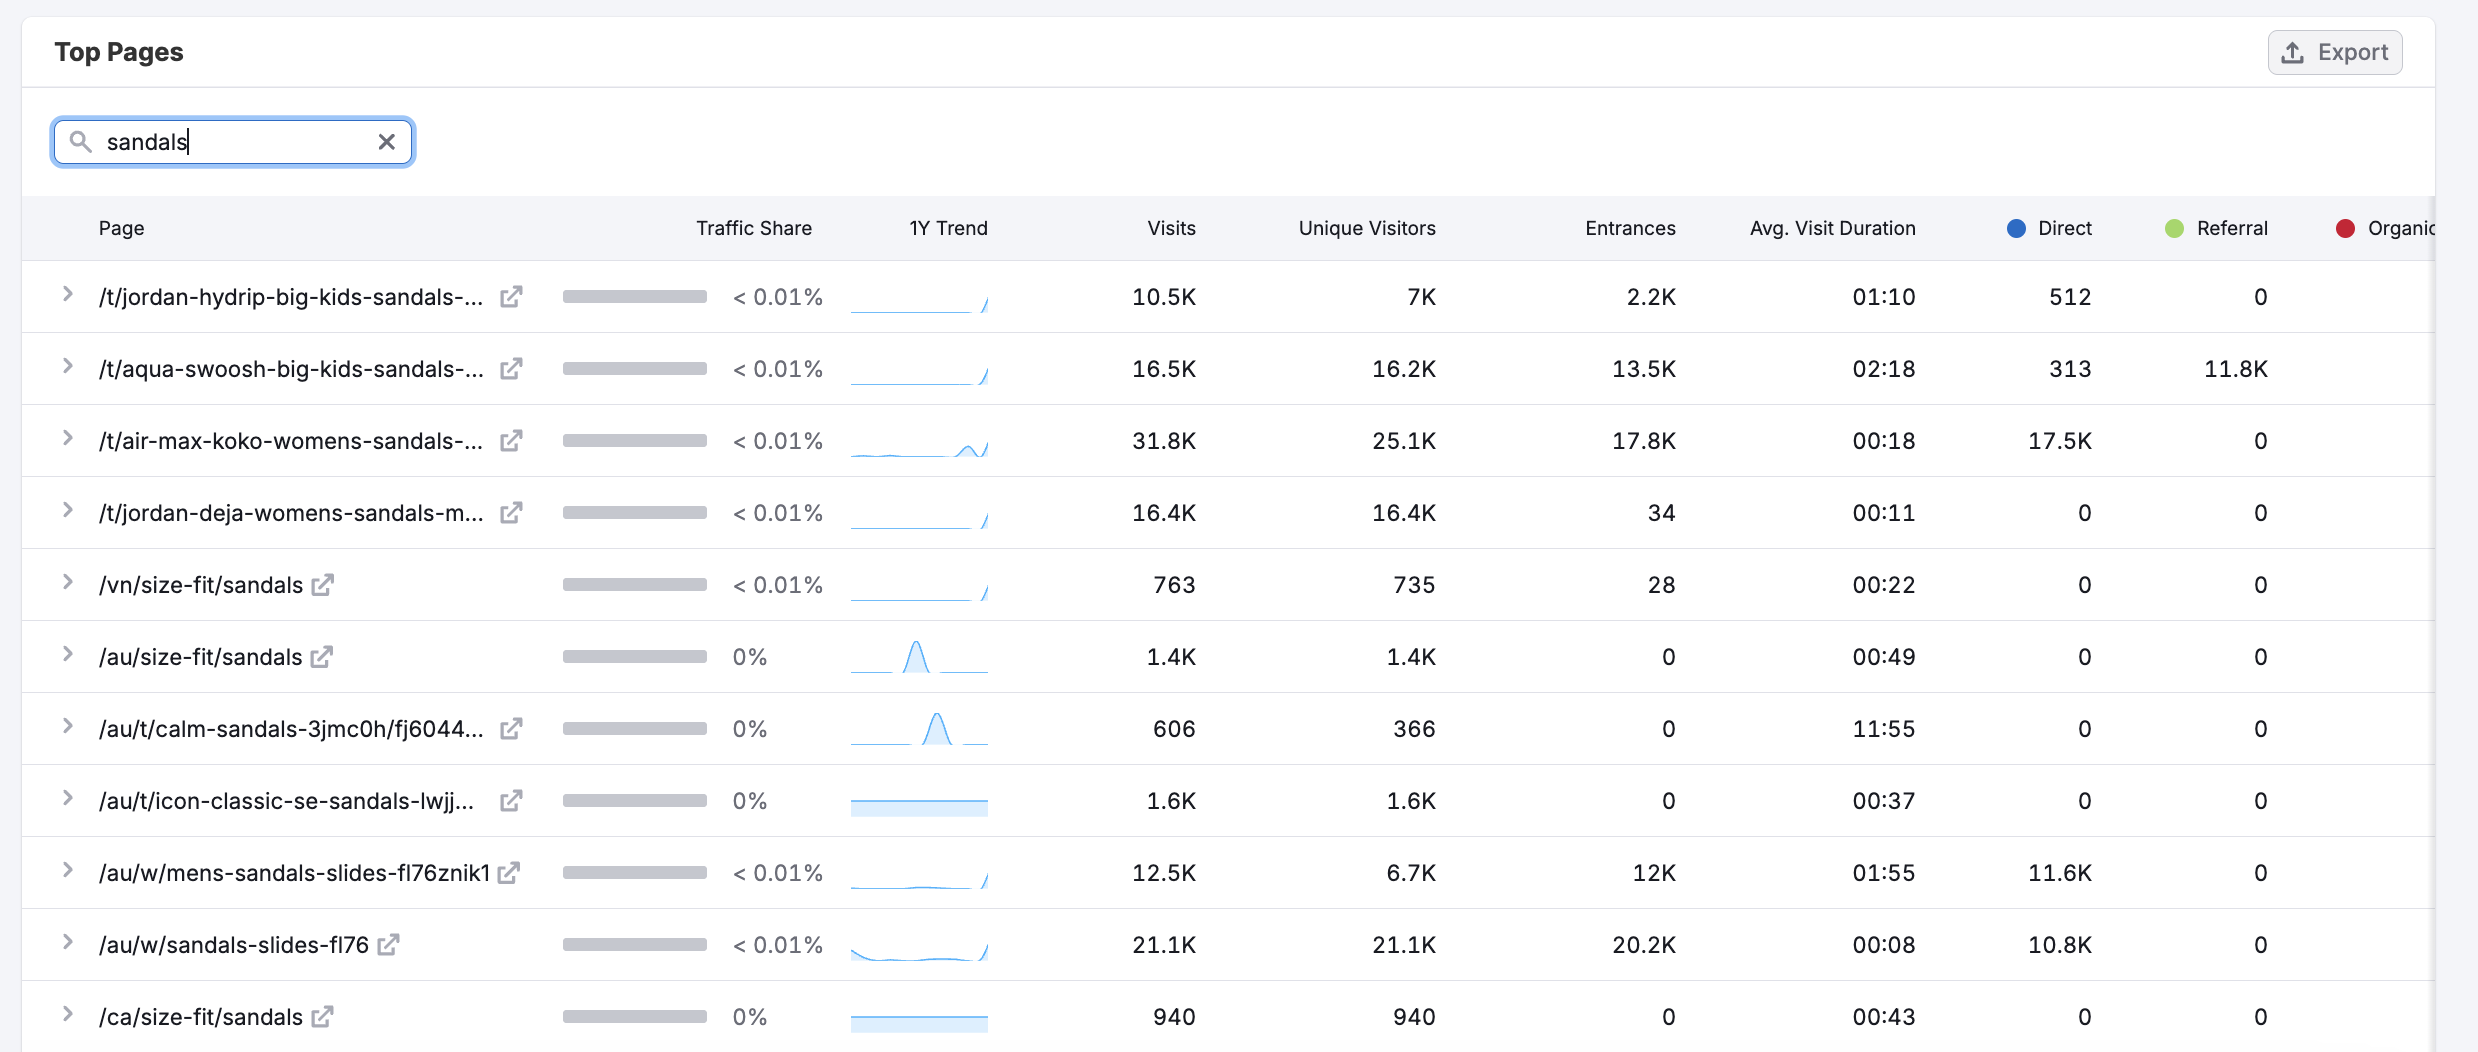Expand the /au/t/calm-sandals row details
Viewport: 2478px width, 1052px height.
click(x=67, y=727)
